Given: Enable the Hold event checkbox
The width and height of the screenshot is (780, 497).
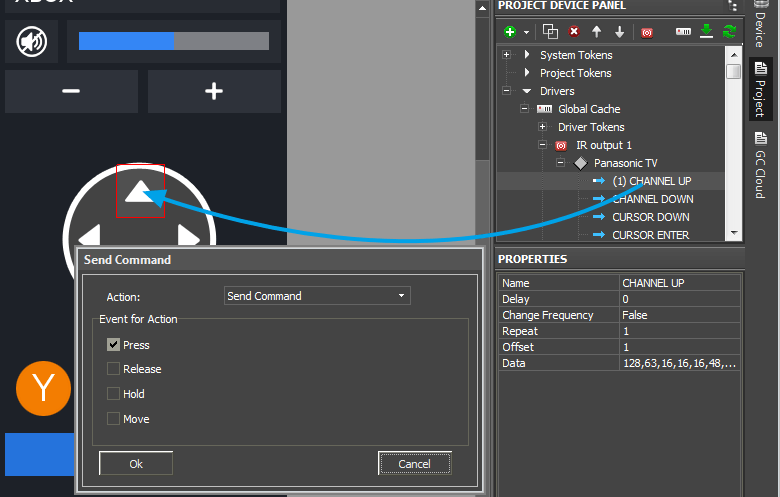Looking at the screenshot, I should tap(114, 394).
